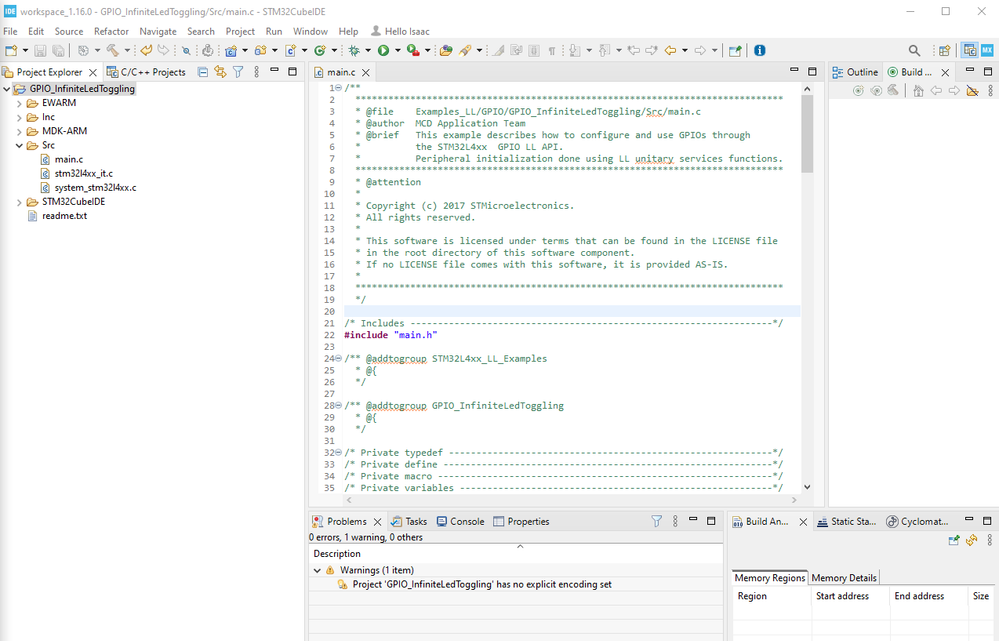Click Collapse All in Project Explorer
999x641 pixels.
(x=204, y=72)
